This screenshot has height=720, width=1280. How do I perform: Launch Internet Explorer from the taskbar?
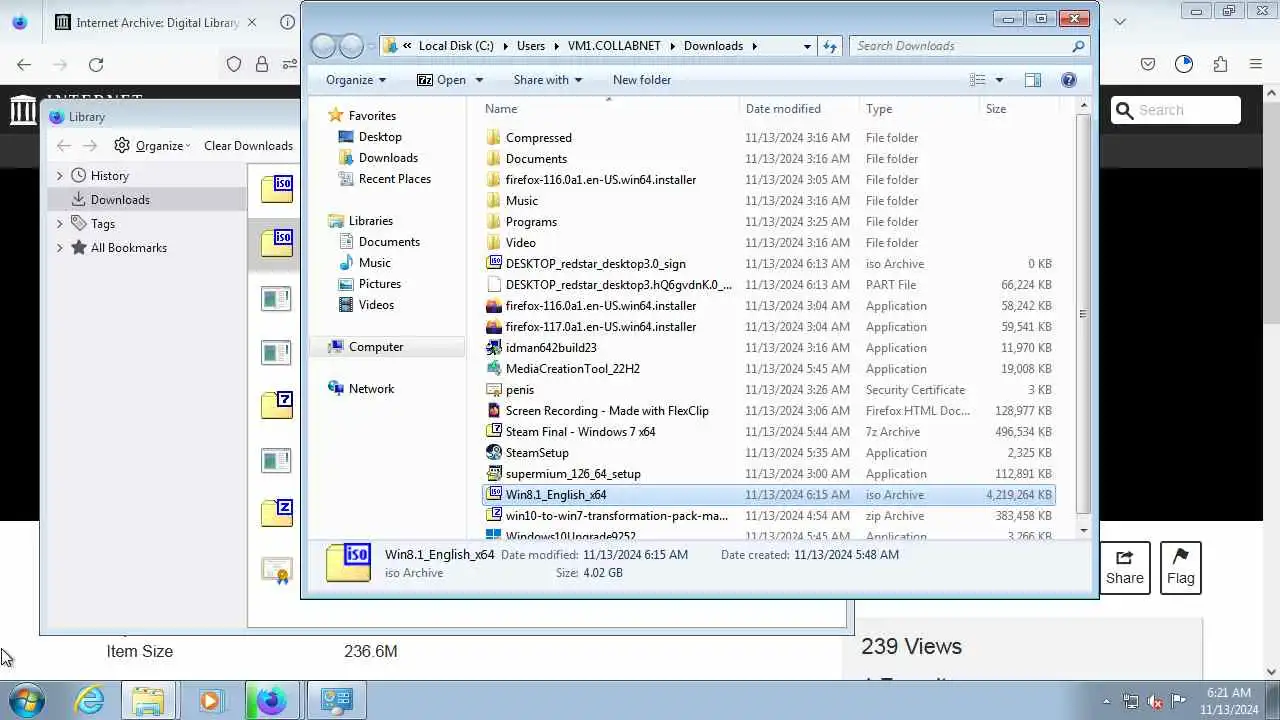(89, 700)
